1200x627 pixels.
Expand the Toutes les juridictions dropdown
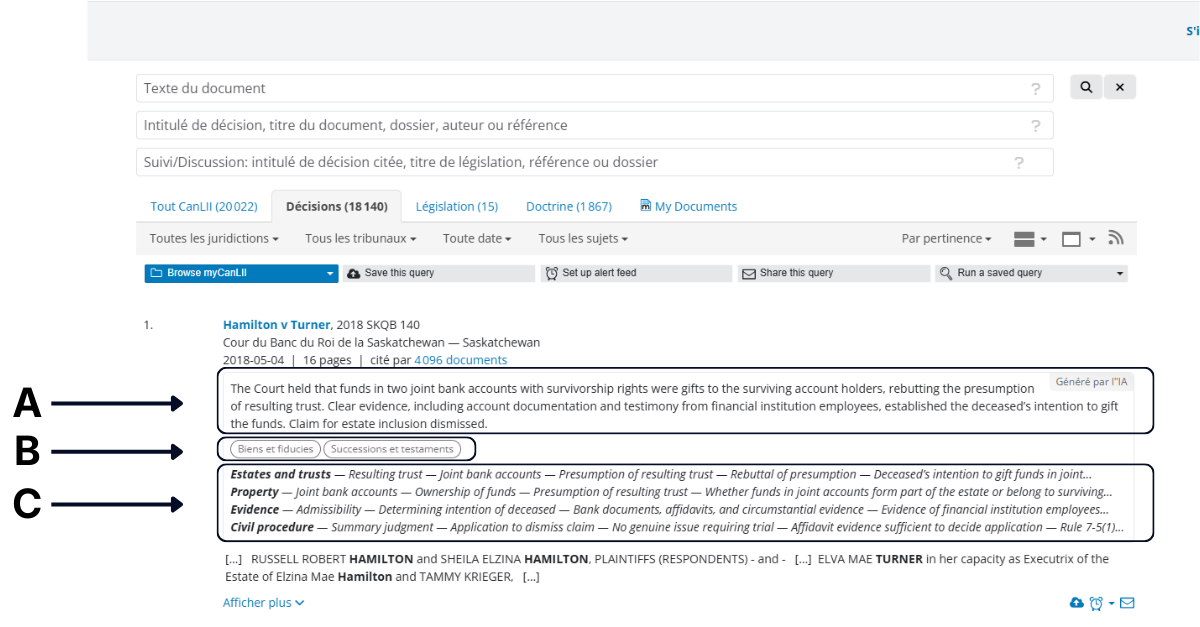pos(213,239)
